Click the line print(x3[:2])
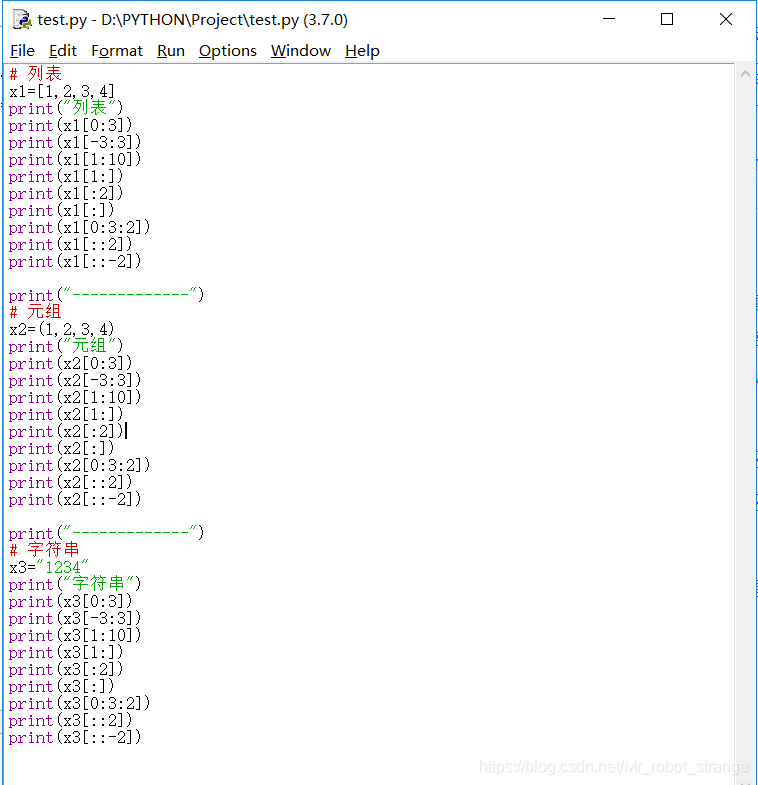 point(66,669)
